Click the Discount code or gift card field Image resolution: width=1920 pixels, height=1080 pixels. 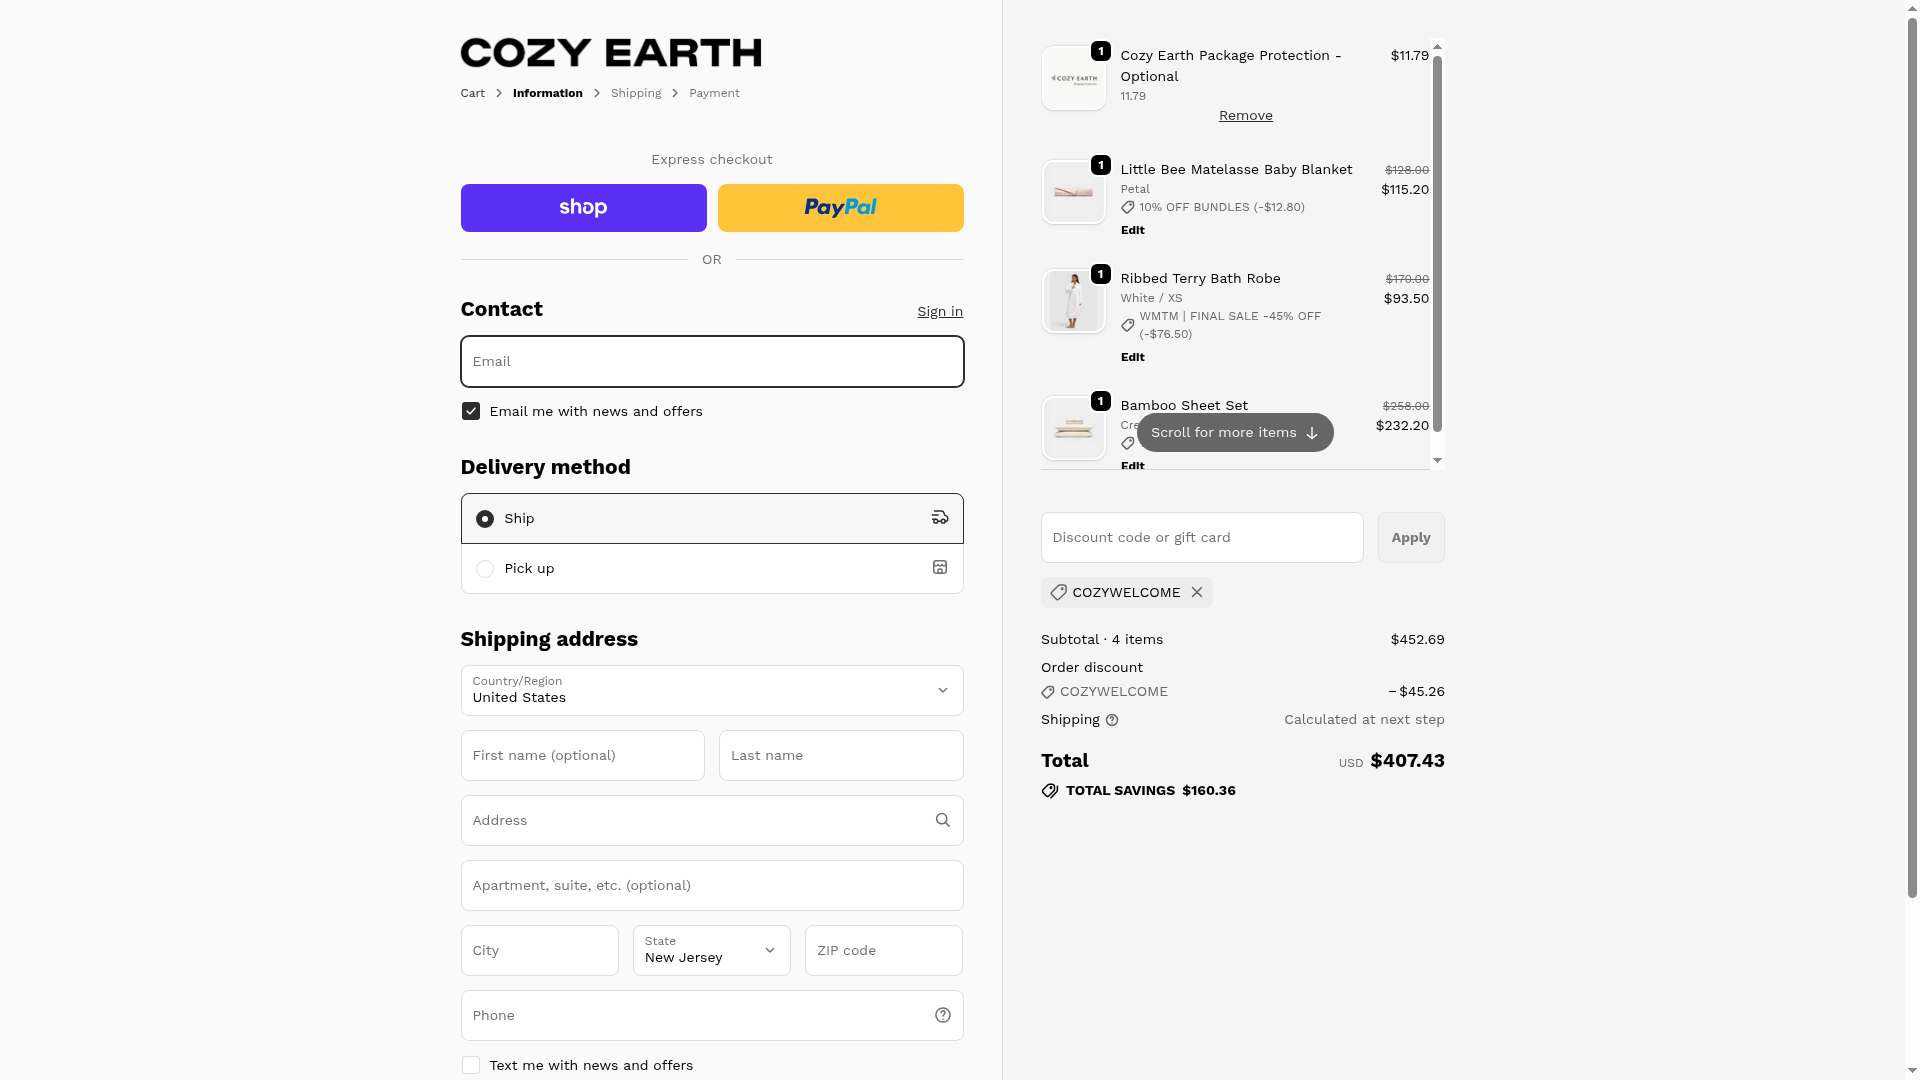[x=1201, y=537]
